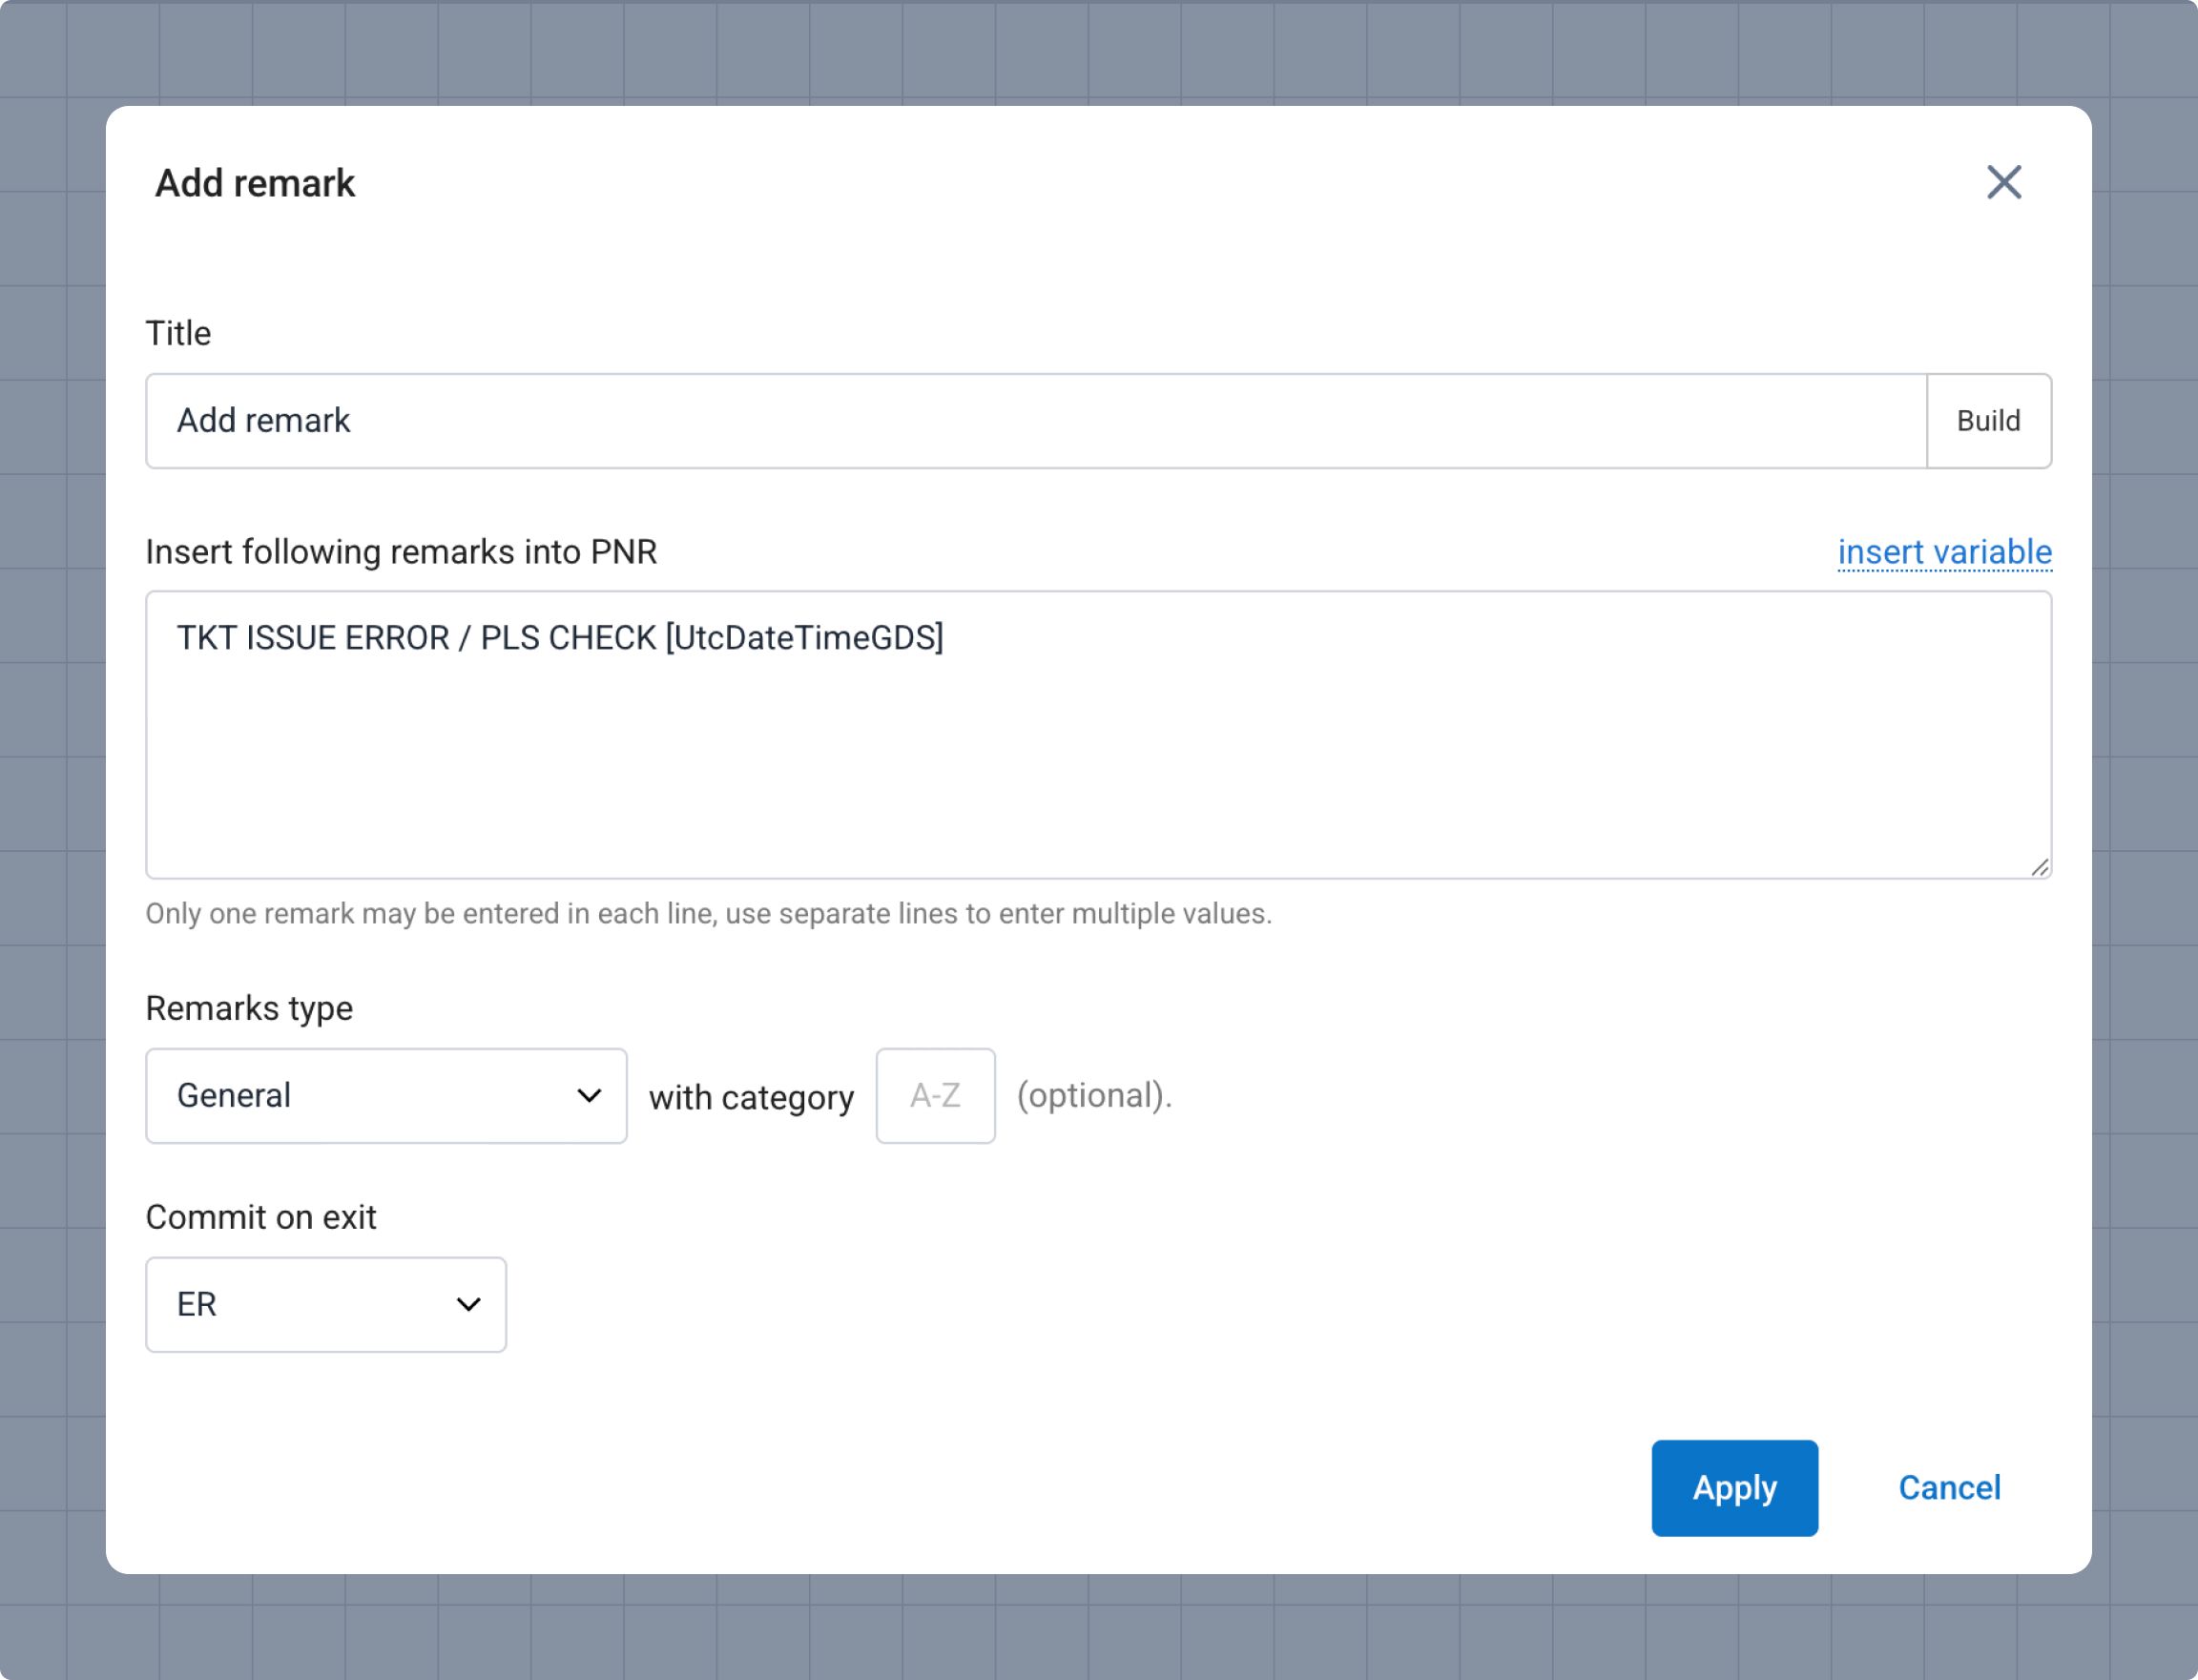Screen dimensions: 2198x1680
Task: Open the ER commit on exit dropdown
Action: (x=325, y=1305)
